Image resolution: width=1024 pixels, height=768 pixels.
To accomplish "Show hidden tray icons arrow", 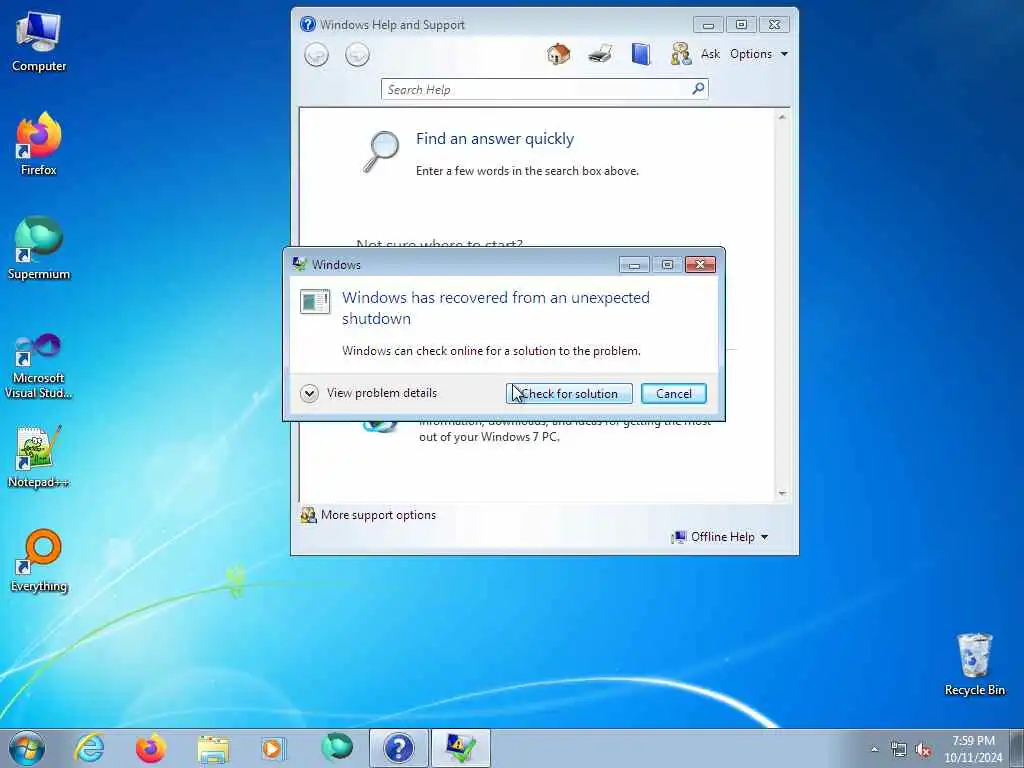I will (874, 750).
